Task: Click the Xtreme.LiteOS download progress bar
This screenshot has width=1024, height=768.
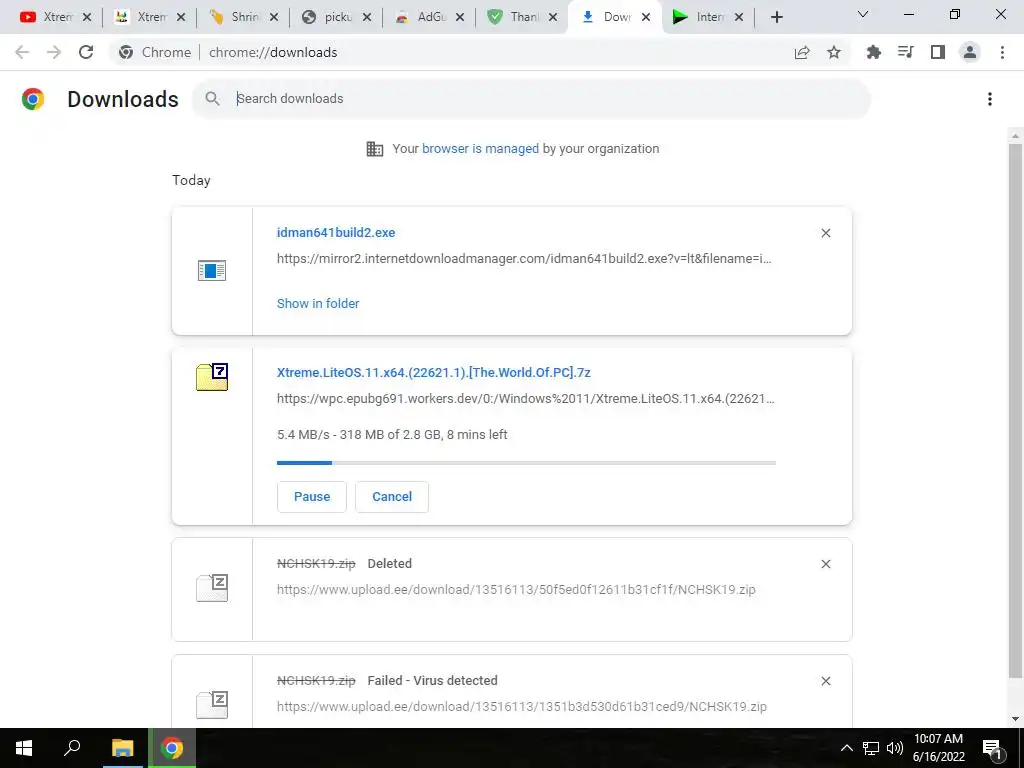Action: [526, 462]
